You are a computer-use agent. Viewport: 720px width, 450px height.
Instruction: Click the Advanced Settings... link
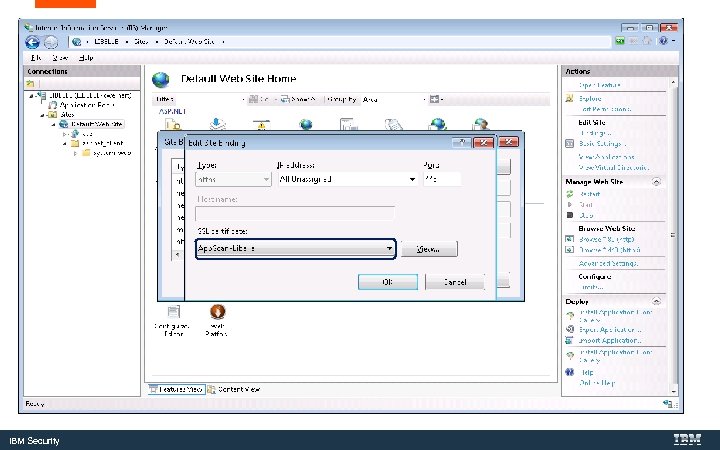click(x=608, y=264)
